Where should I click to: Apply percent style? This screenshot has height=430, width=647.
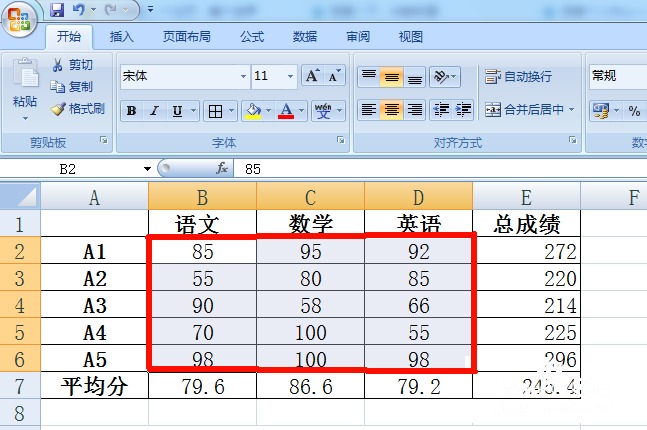[x=634, y=111]
